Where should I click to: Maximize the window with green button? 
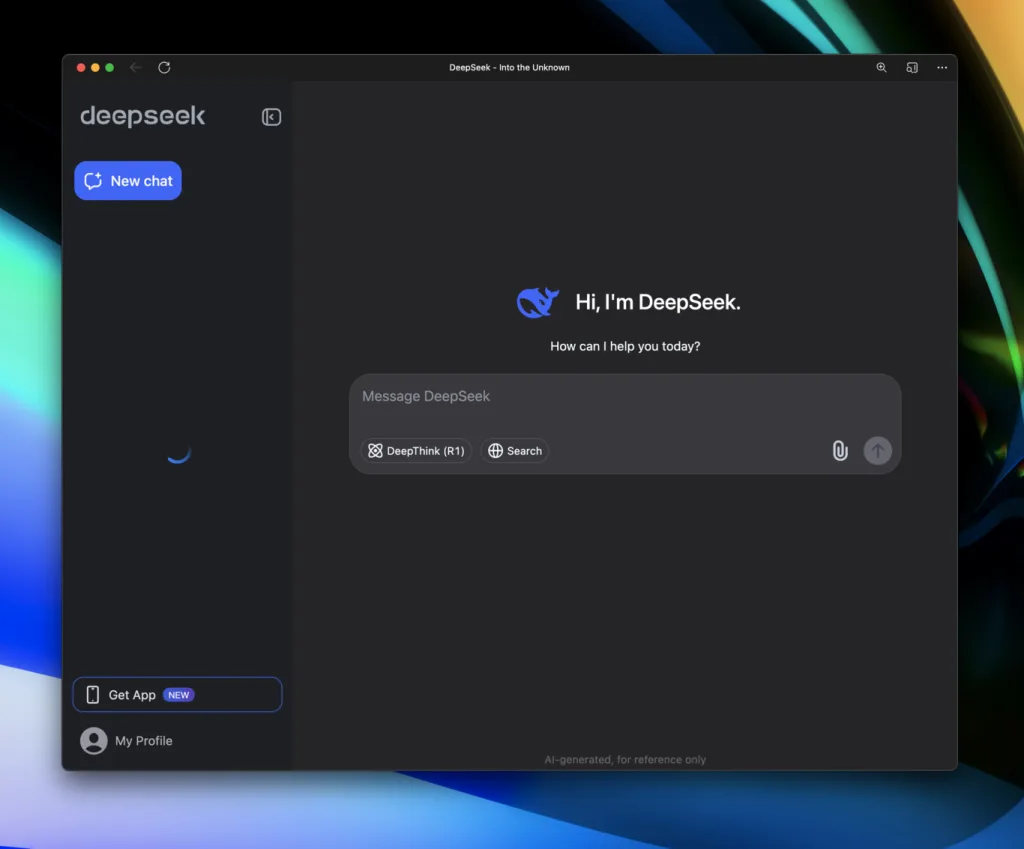pos(110,67)
